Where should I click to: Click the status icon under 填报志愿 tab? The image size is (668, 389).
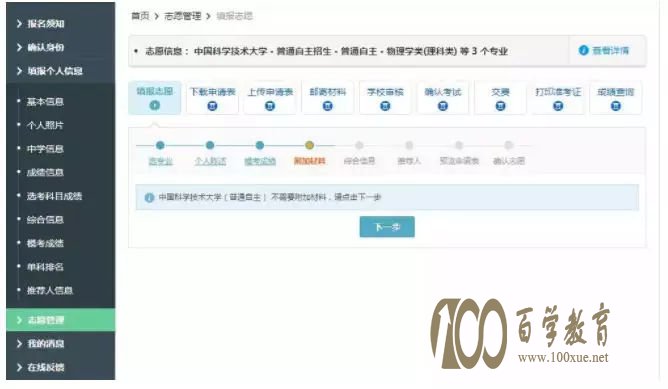[155, 105]
